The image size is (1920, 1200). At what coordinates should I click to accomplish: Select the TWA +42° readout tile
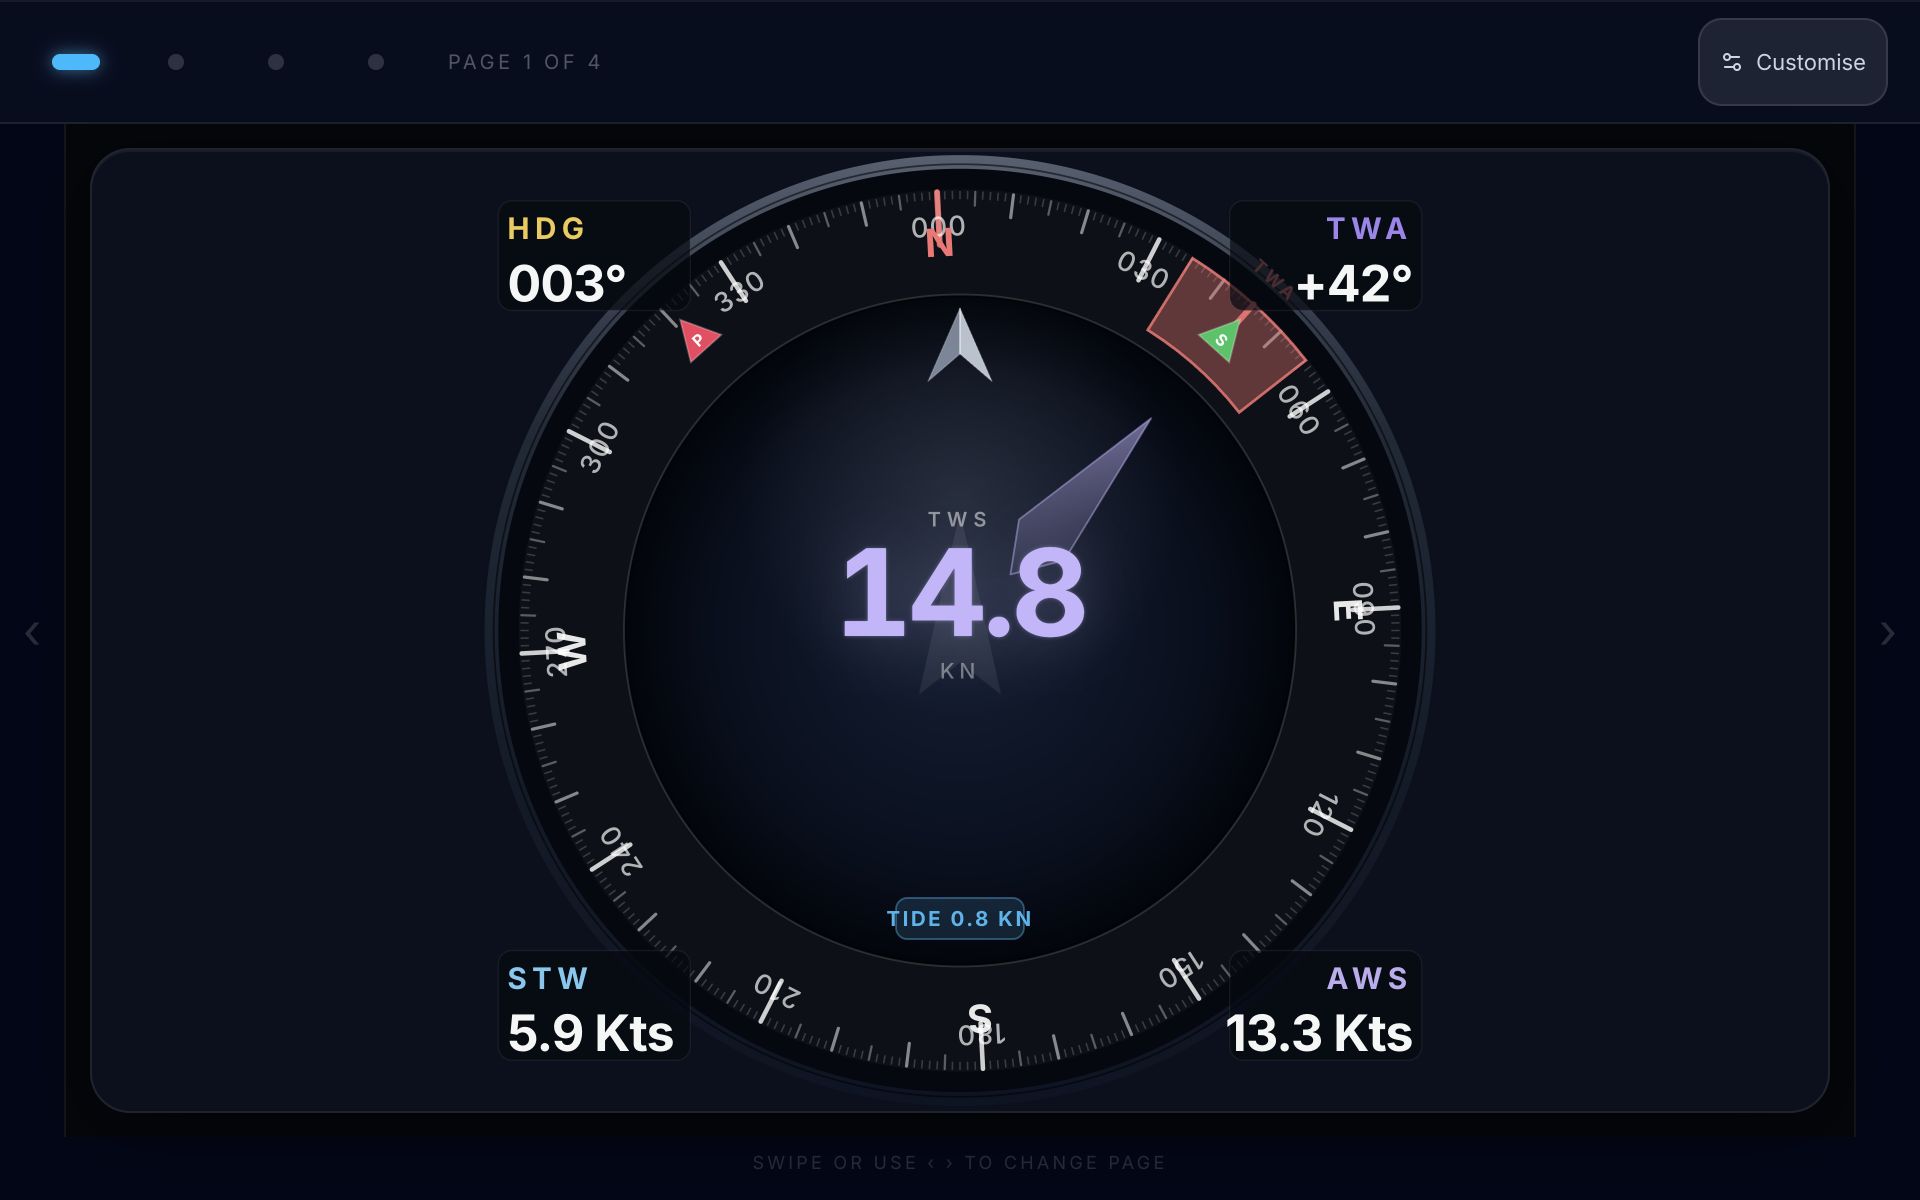click(1325, 256)
